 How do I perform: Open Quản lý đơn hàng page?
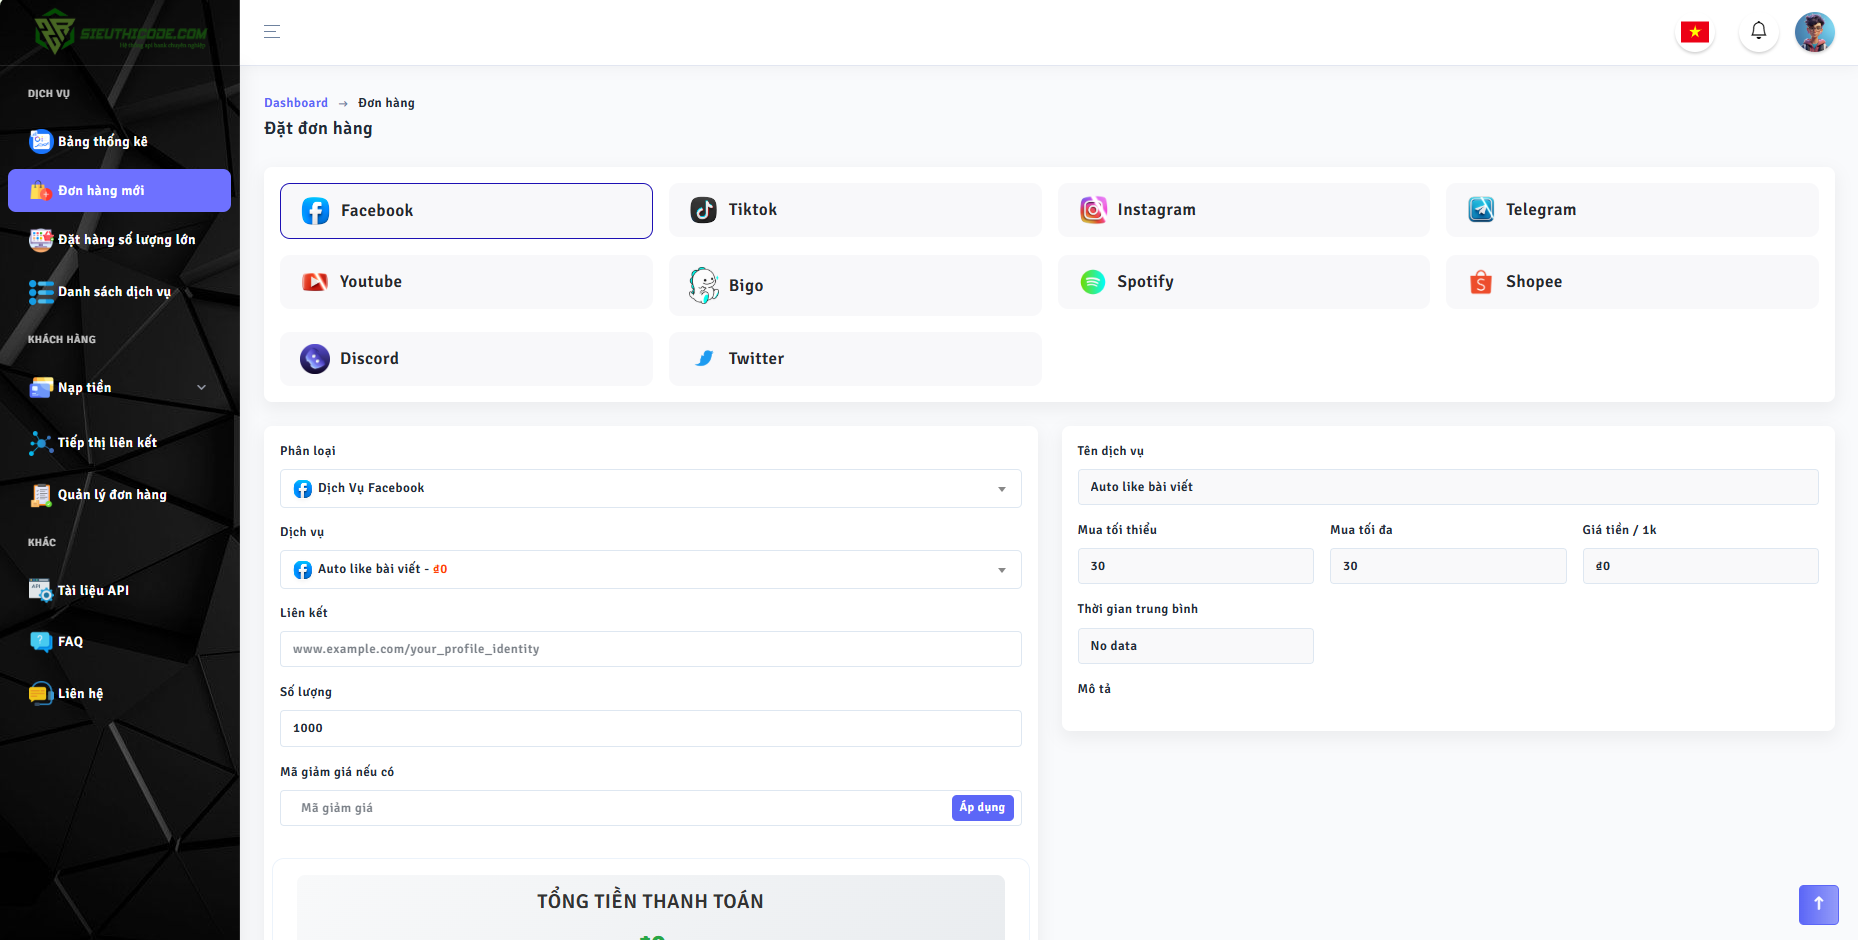pyautogui.click(x=119, y=495)
